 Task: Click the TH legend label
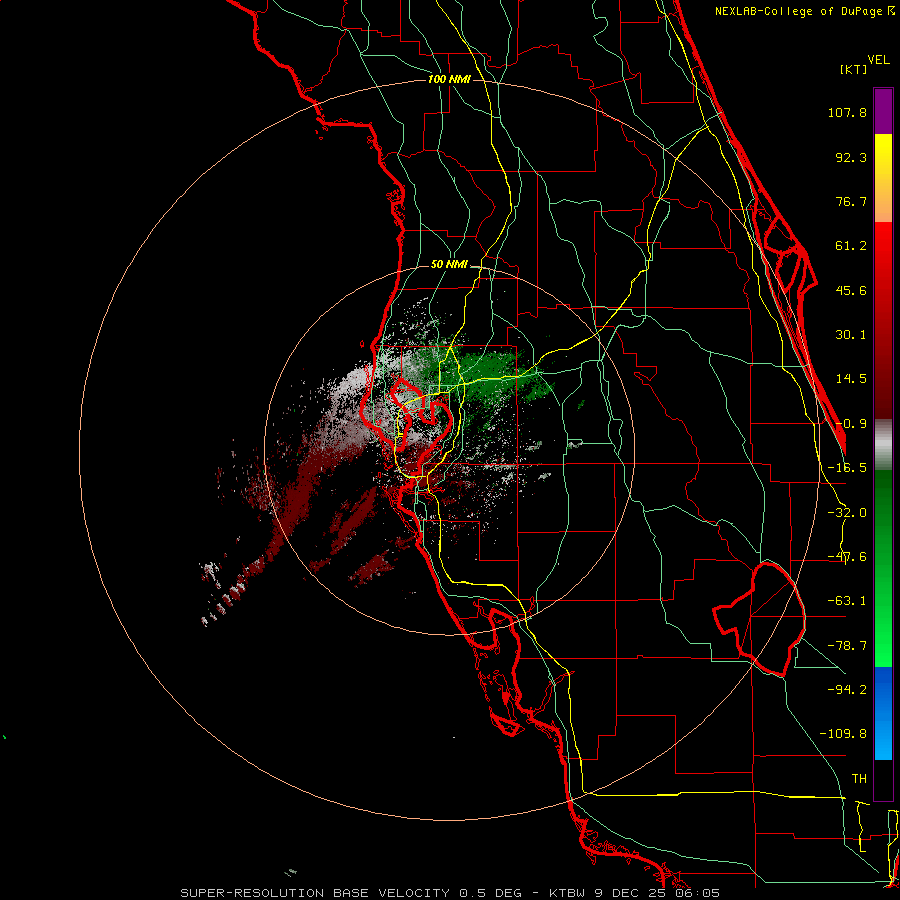tap(859, 778)
